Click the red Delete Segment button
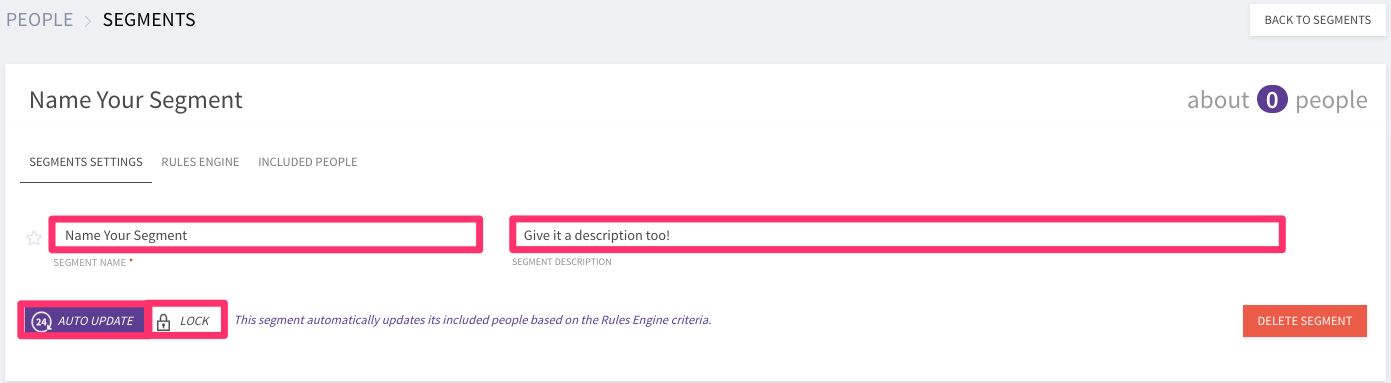The image size is (1391, 383). tap(1304, 321)
